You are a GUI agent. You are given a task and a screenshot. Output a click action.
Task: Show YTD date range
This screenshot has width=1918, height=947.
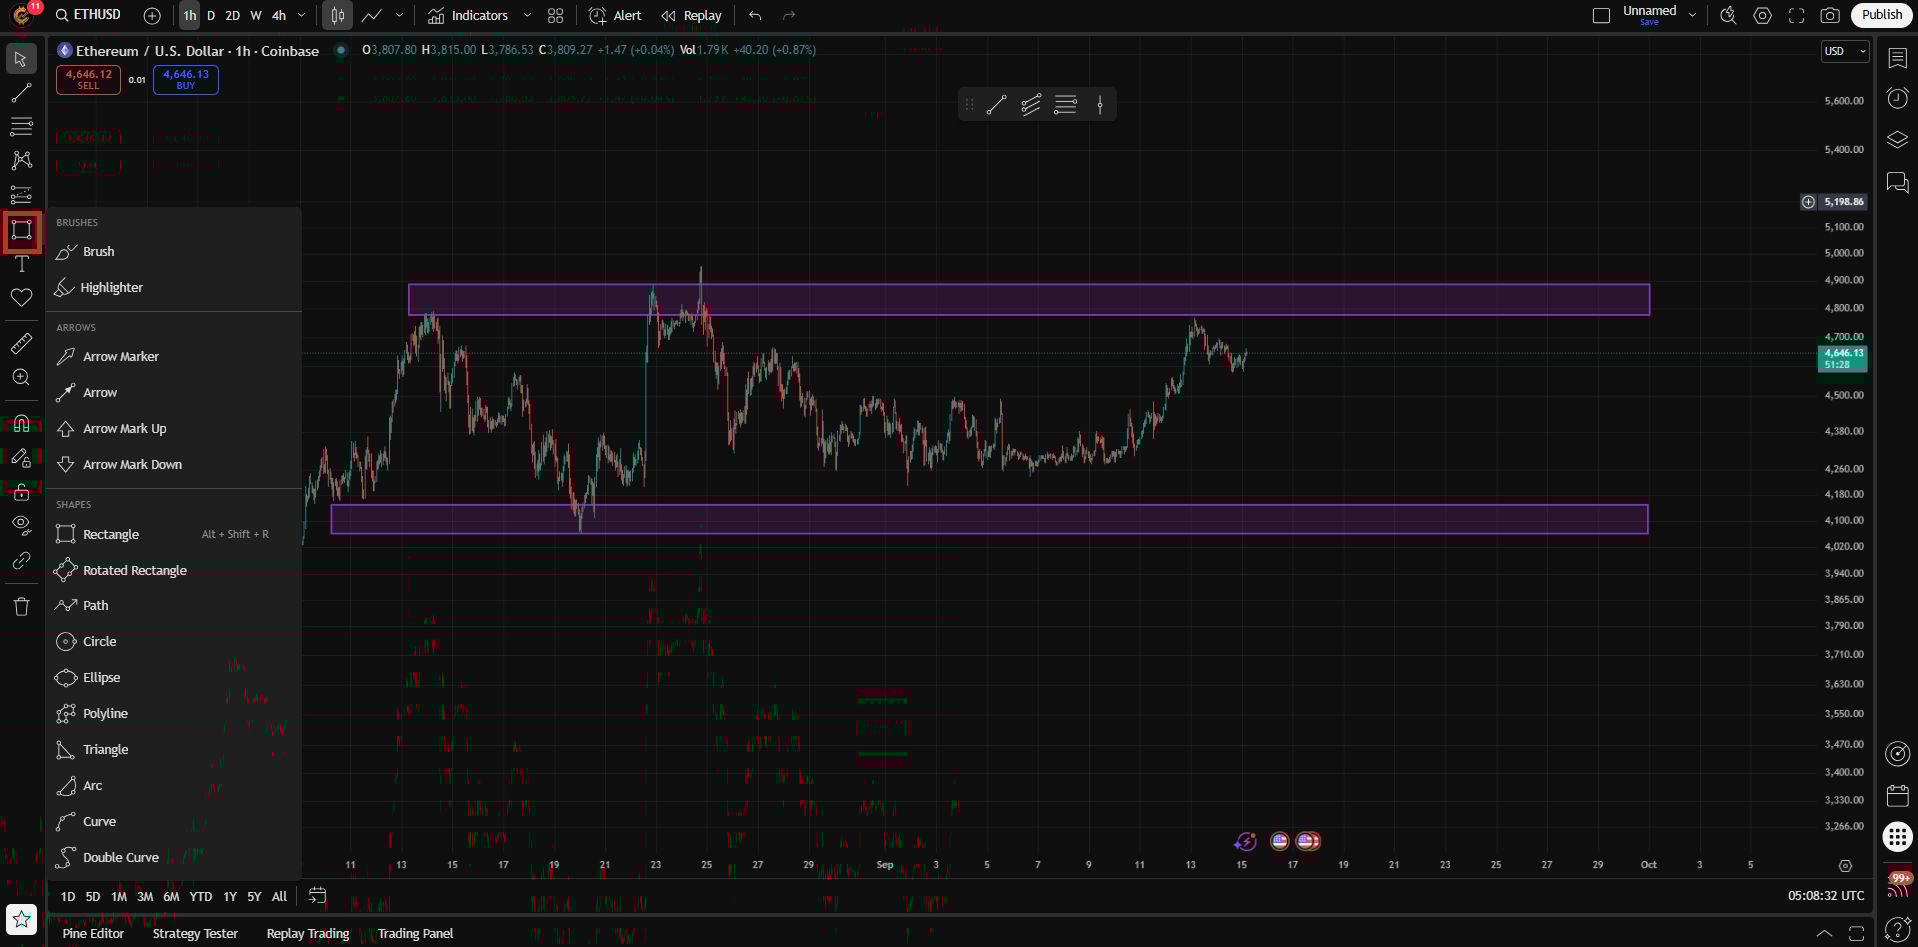point(201,896)
